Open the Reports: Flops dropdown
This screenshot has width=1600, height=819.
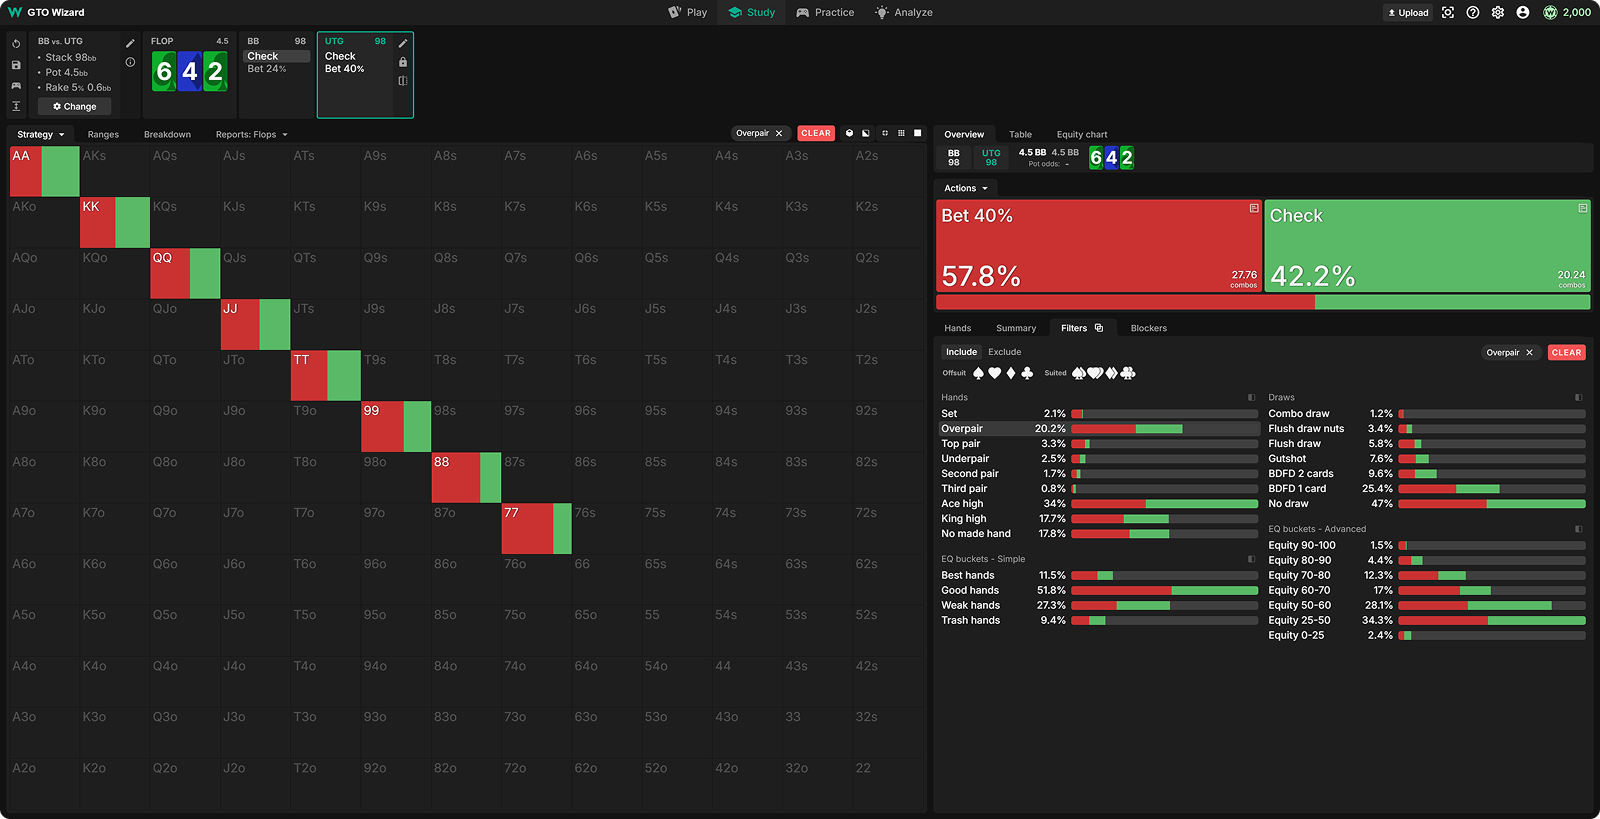coord(251,134)
